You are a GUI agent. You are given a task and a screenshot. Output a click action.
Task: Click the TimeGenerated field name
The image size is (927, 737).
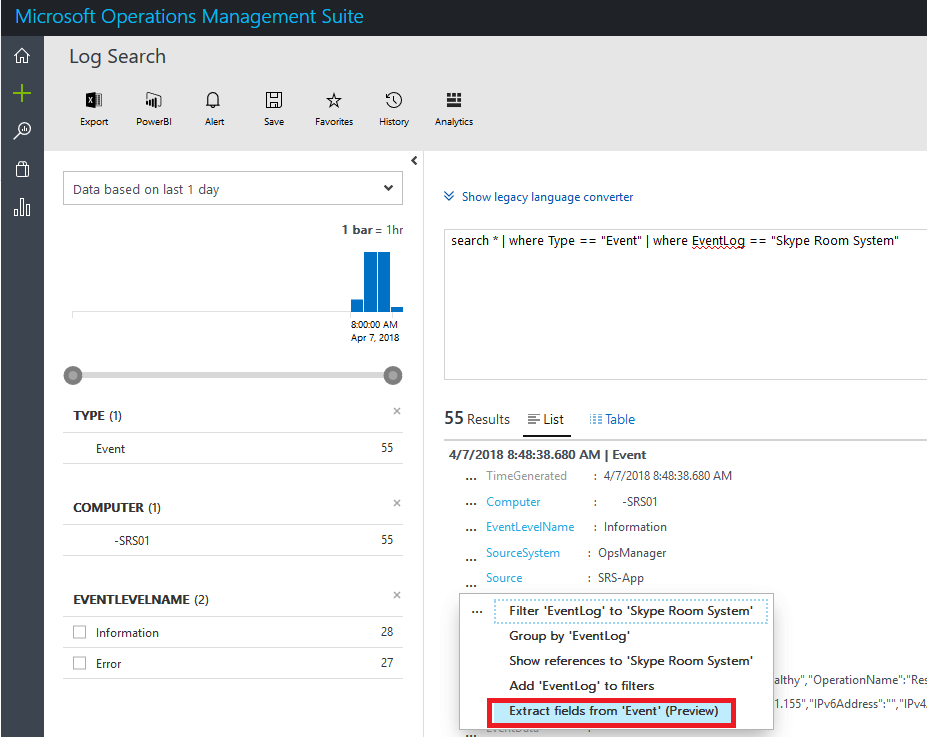point(526,476)
